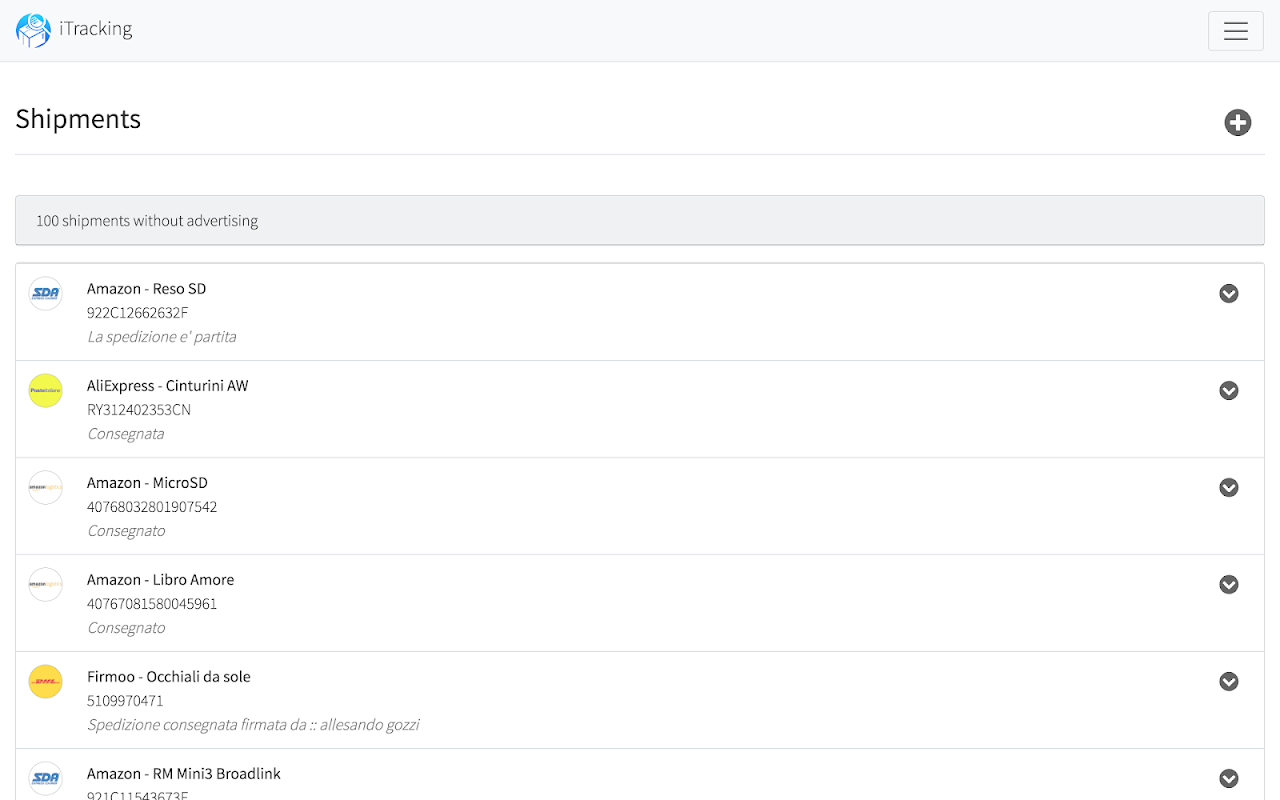Screen dimensions: 1280x800
Task: Click SDA icon for RM Mini3 Broadlink
Action: coord(46,778)
